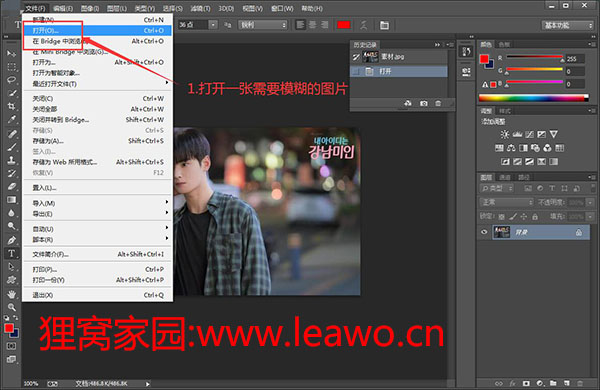Select the Eraser tool
600x390 pixels.
click(x=11, y=186)
